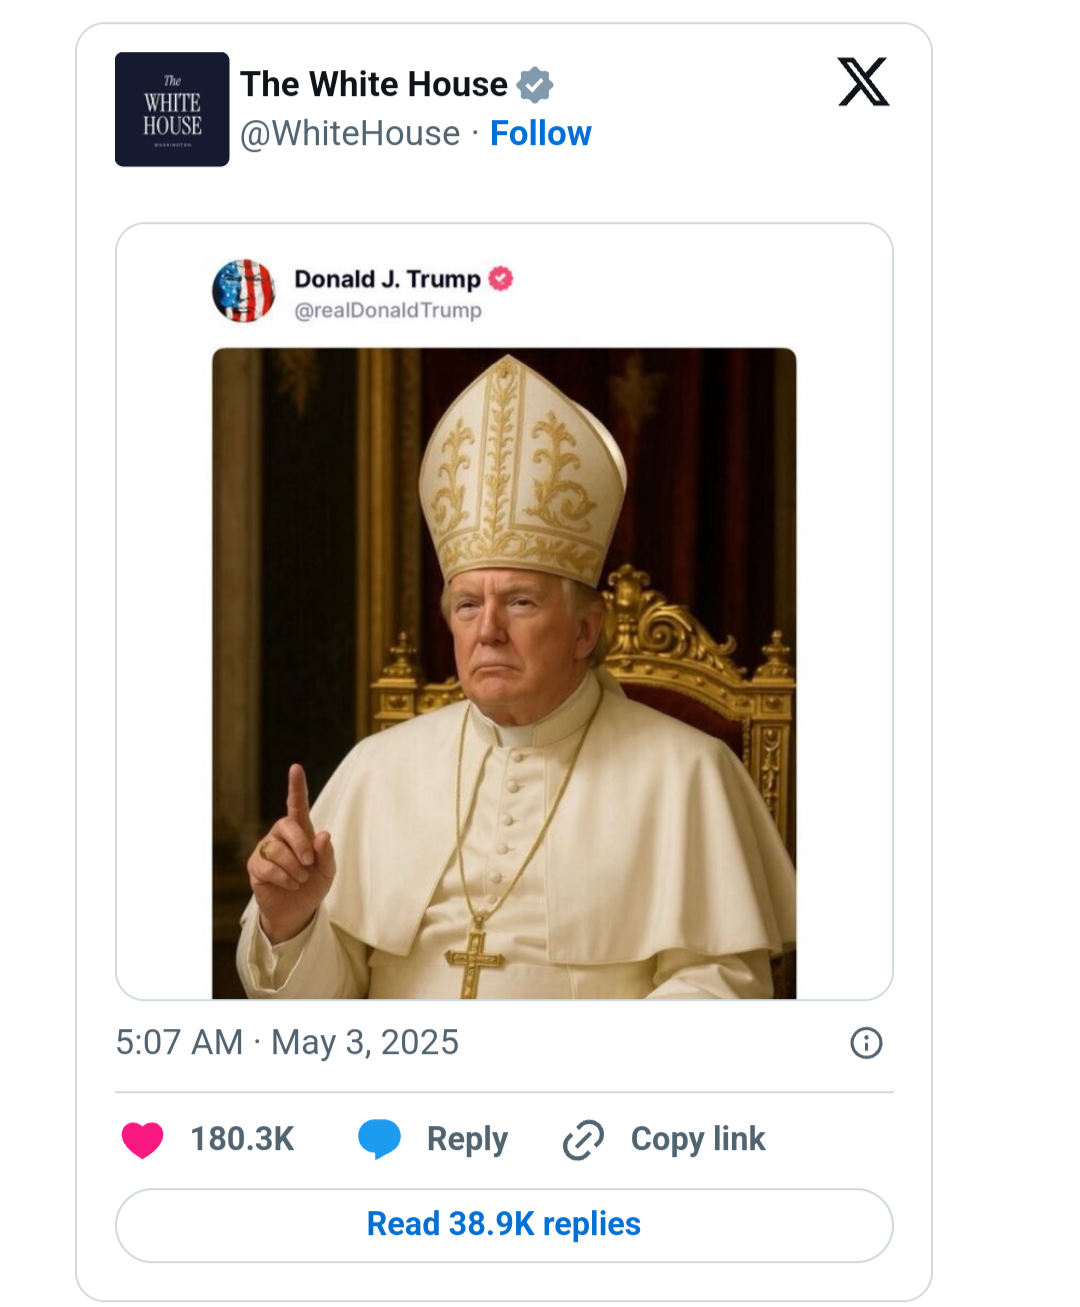Viewport: 1080px width, 1307px height.
Task: Click the X logo icon
Action: (x=863, y=82)
